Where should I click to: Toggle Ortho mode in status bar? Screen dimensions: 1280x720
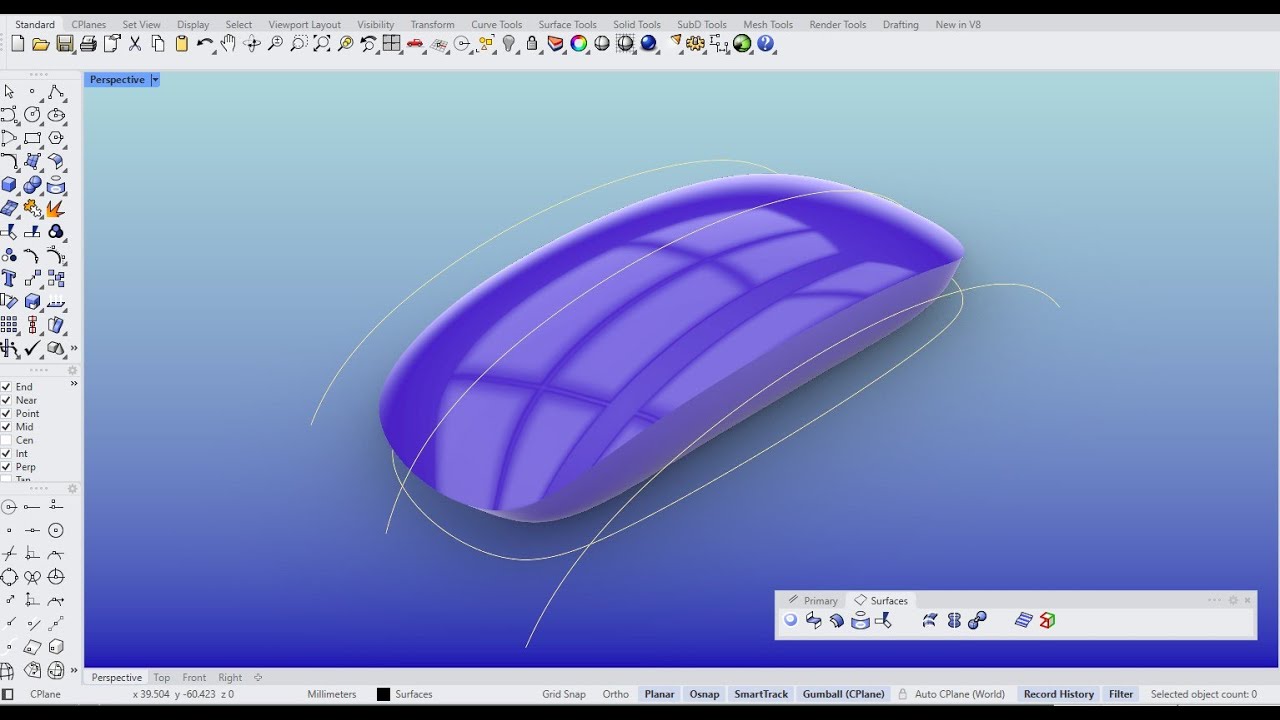(x=616, y=694)
